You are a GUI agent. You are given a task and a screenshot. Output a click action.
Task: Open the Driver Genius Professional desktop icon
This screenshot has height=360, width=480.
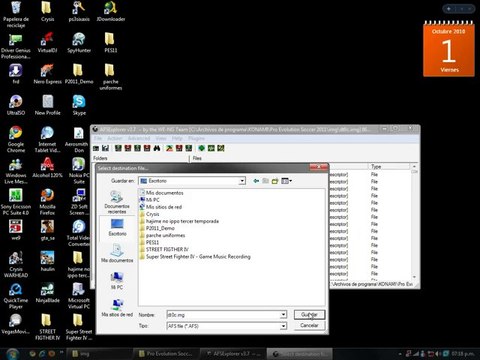[16, 46]
